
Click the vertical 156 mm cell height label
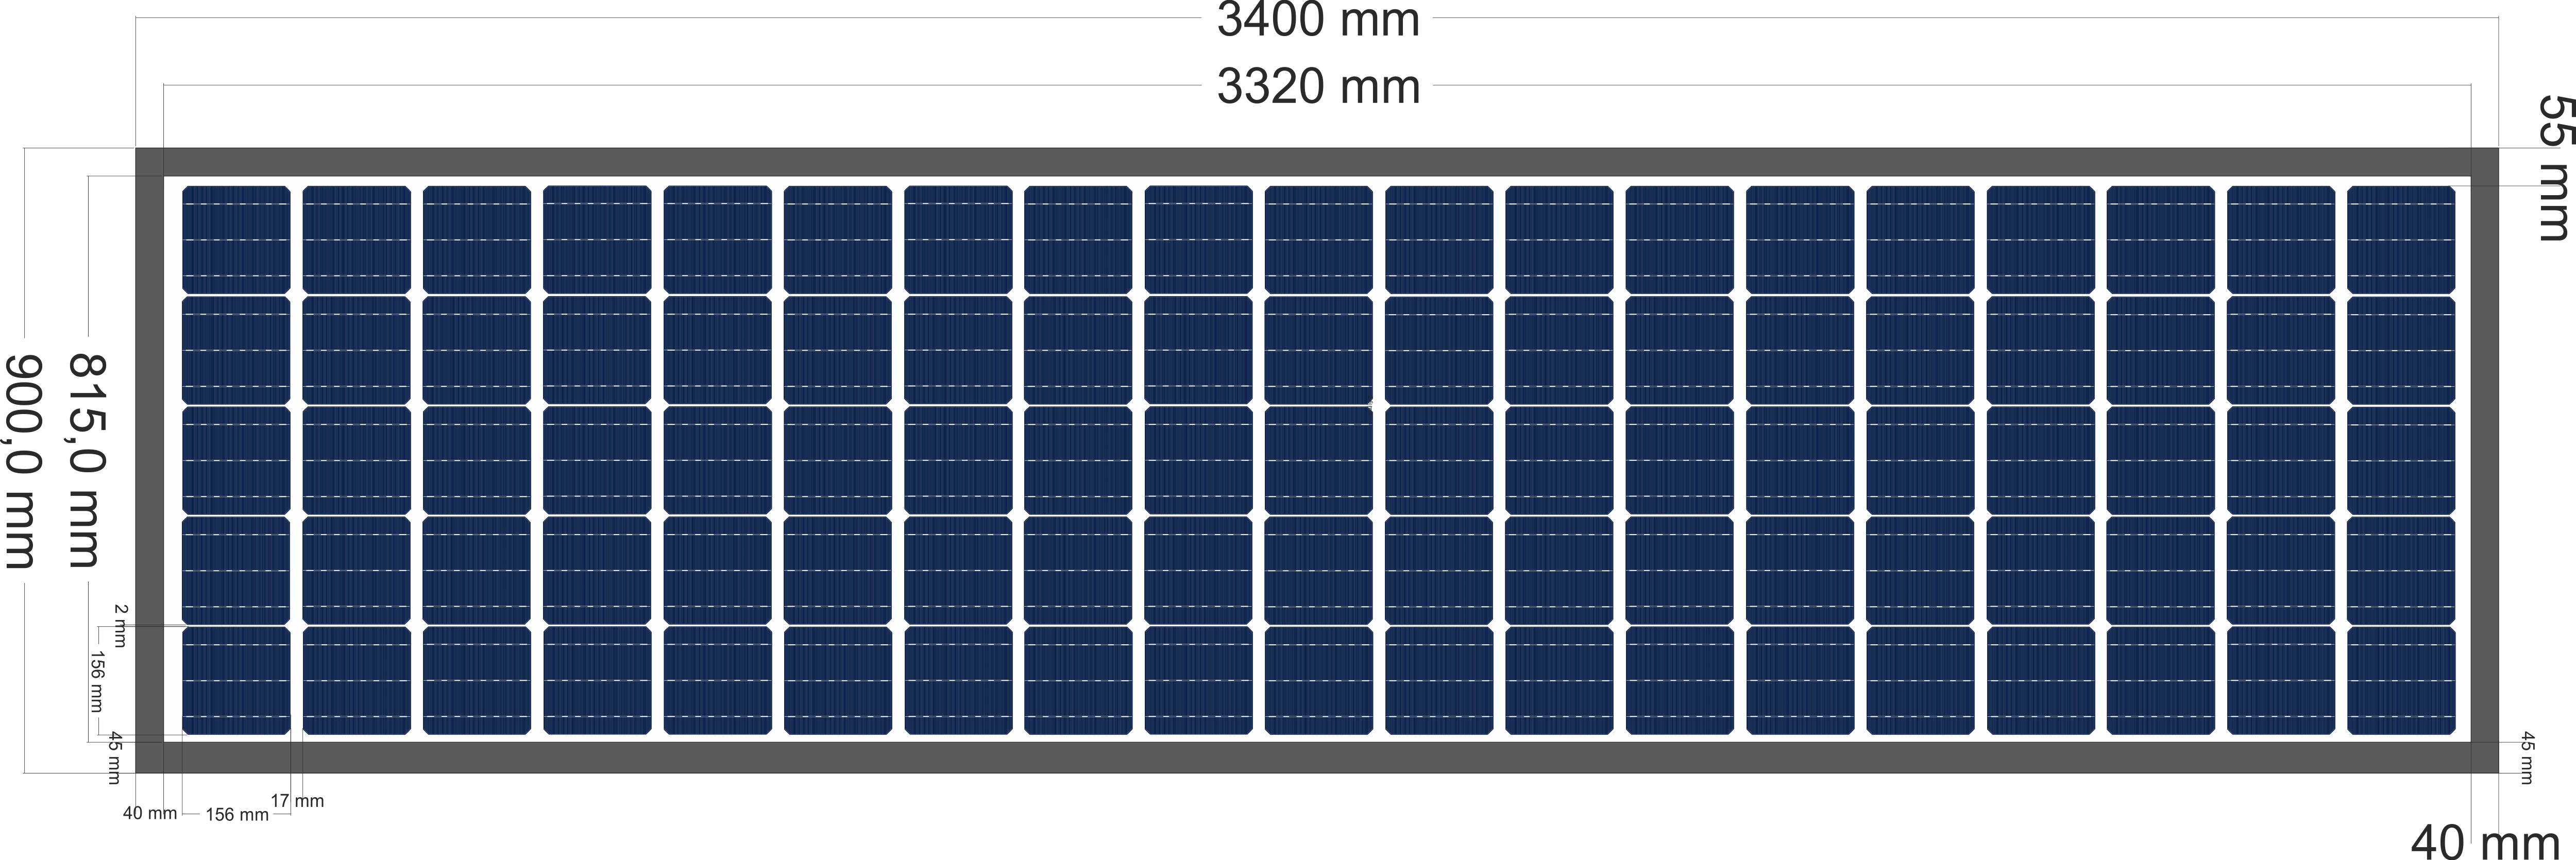pyautogui.click(x=98, y=680)
